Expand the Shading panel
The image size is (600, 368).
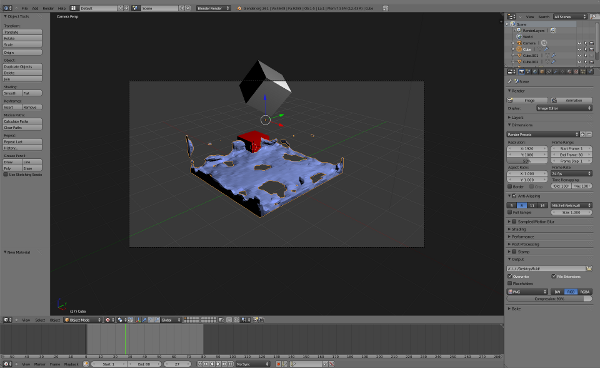coord(519,229)
